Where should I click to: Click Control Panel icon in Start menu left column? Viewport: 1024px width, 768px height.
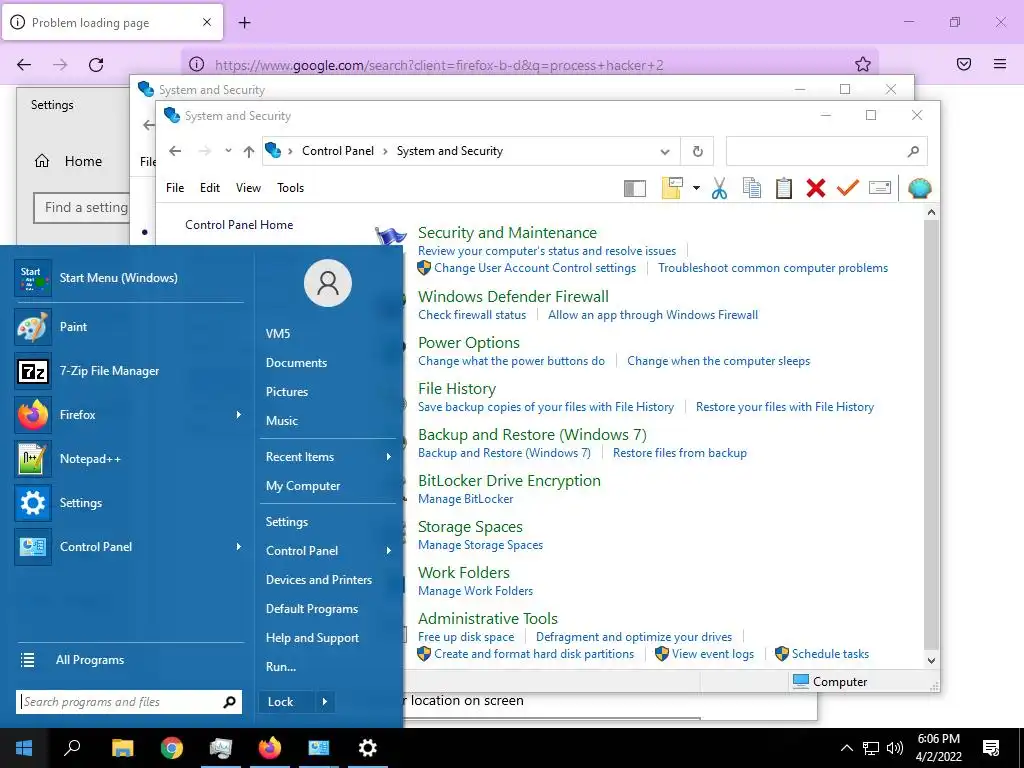pos(33,547)
